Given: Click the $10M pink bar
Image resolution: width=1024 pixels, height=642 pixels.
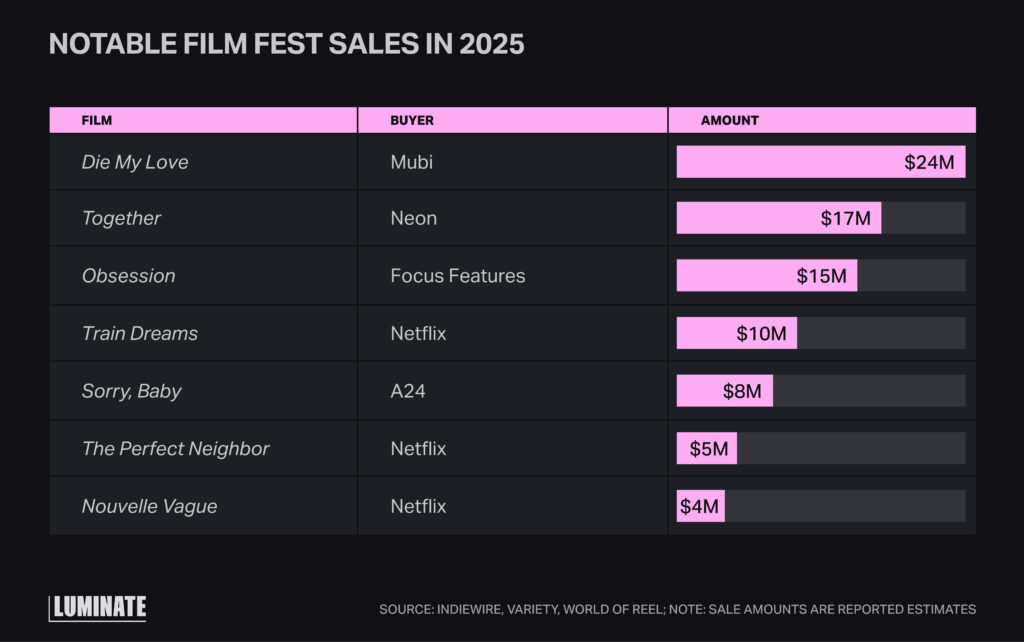Looking at the screenshot, I should click(x=736, y=333).
